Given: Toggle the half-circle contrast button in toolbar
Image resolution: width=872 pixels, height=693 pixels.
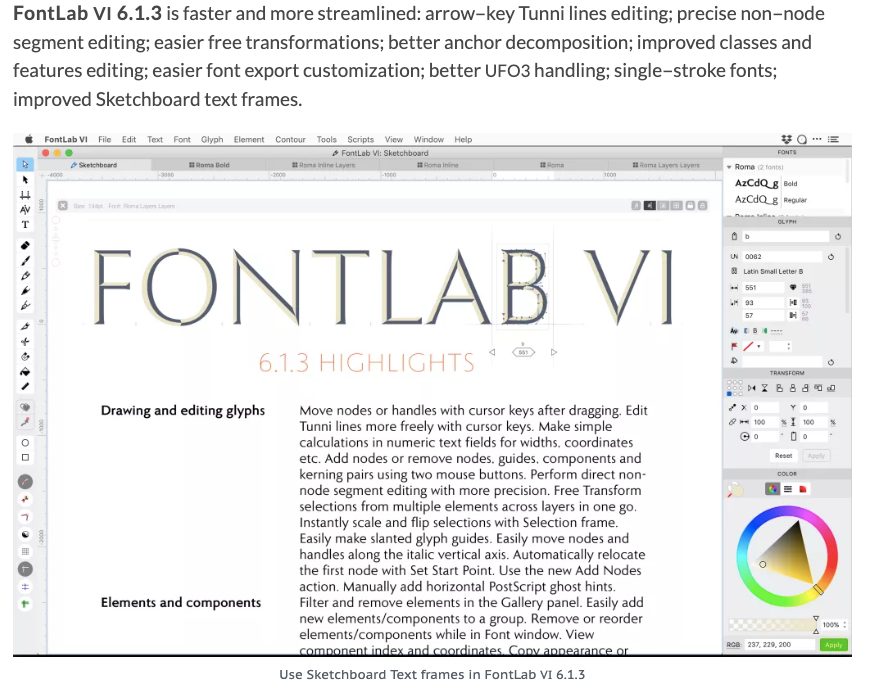Looking at the screenshot, I should 25,534.
